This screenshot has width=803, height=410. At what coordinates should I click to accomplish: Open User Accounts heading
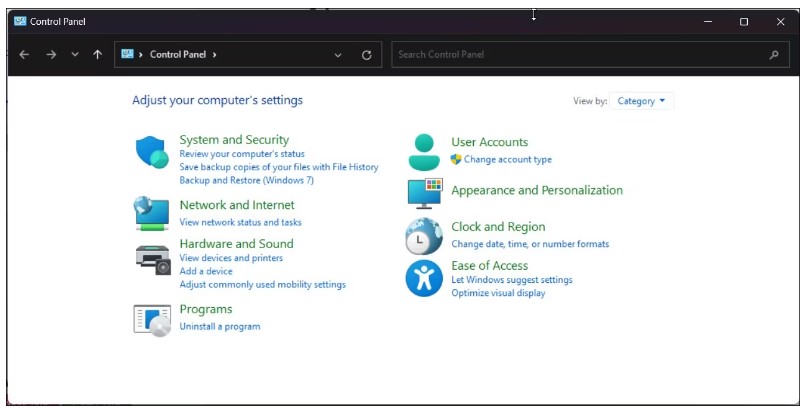point(490,142)
